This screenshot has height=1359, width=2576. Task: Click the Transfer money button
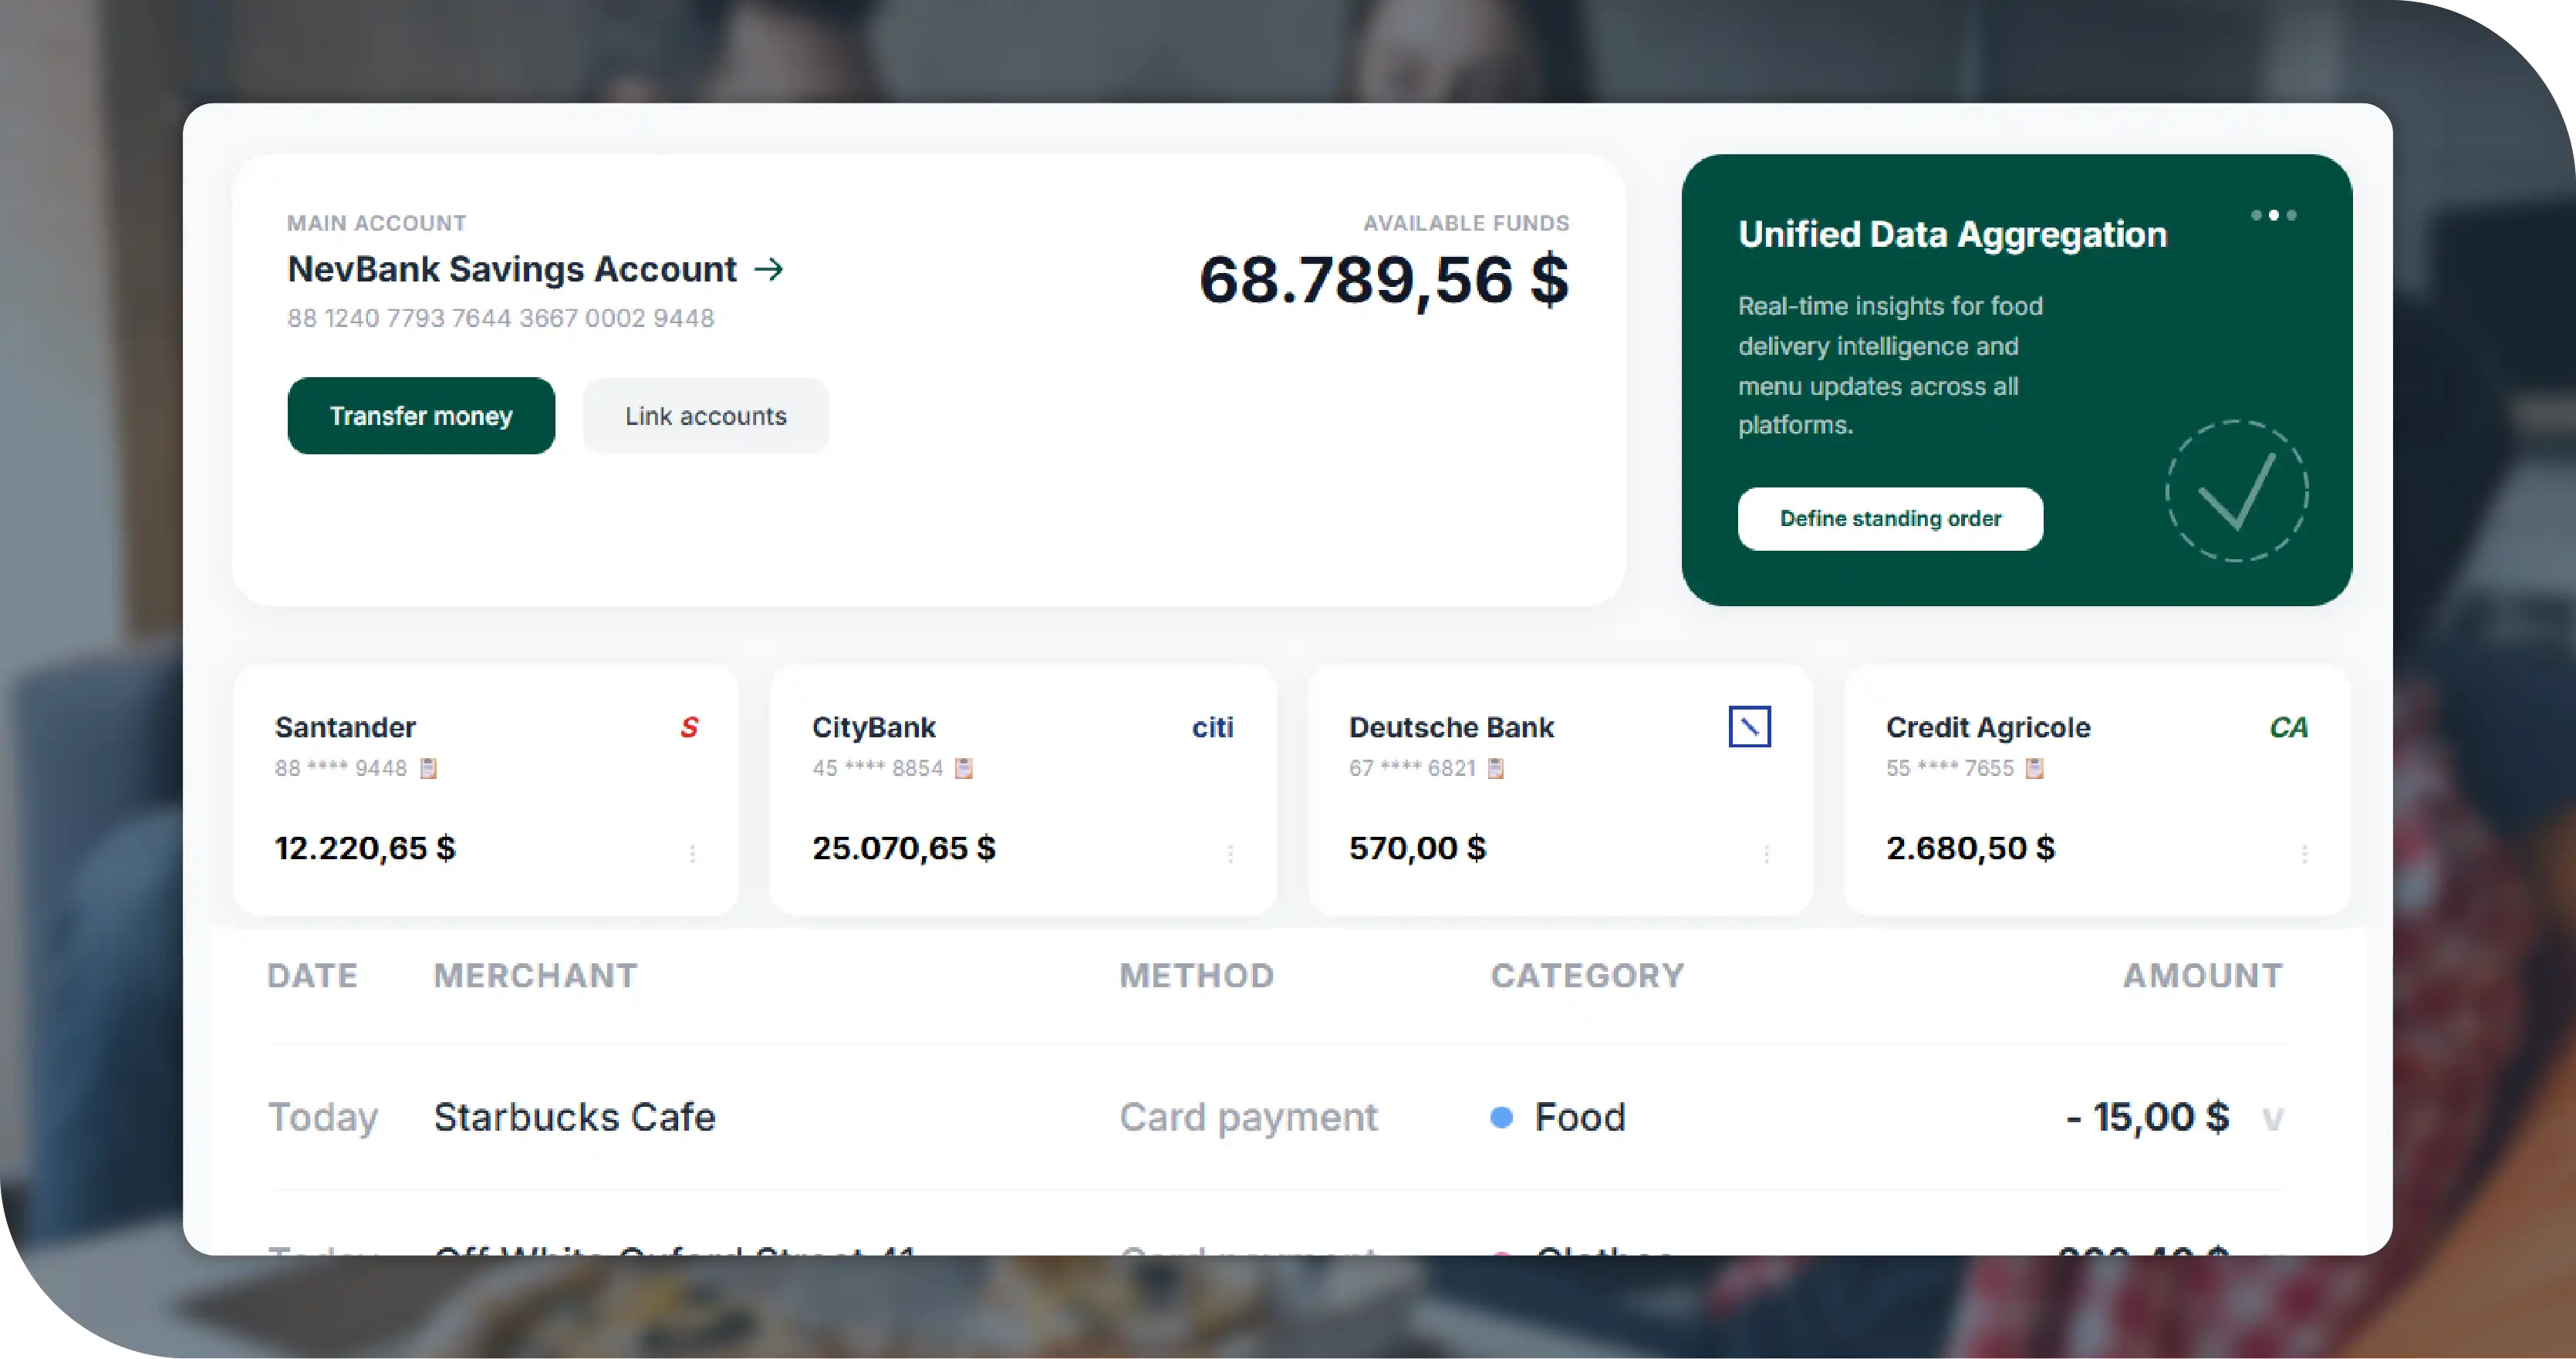click(x=421, y=416)
